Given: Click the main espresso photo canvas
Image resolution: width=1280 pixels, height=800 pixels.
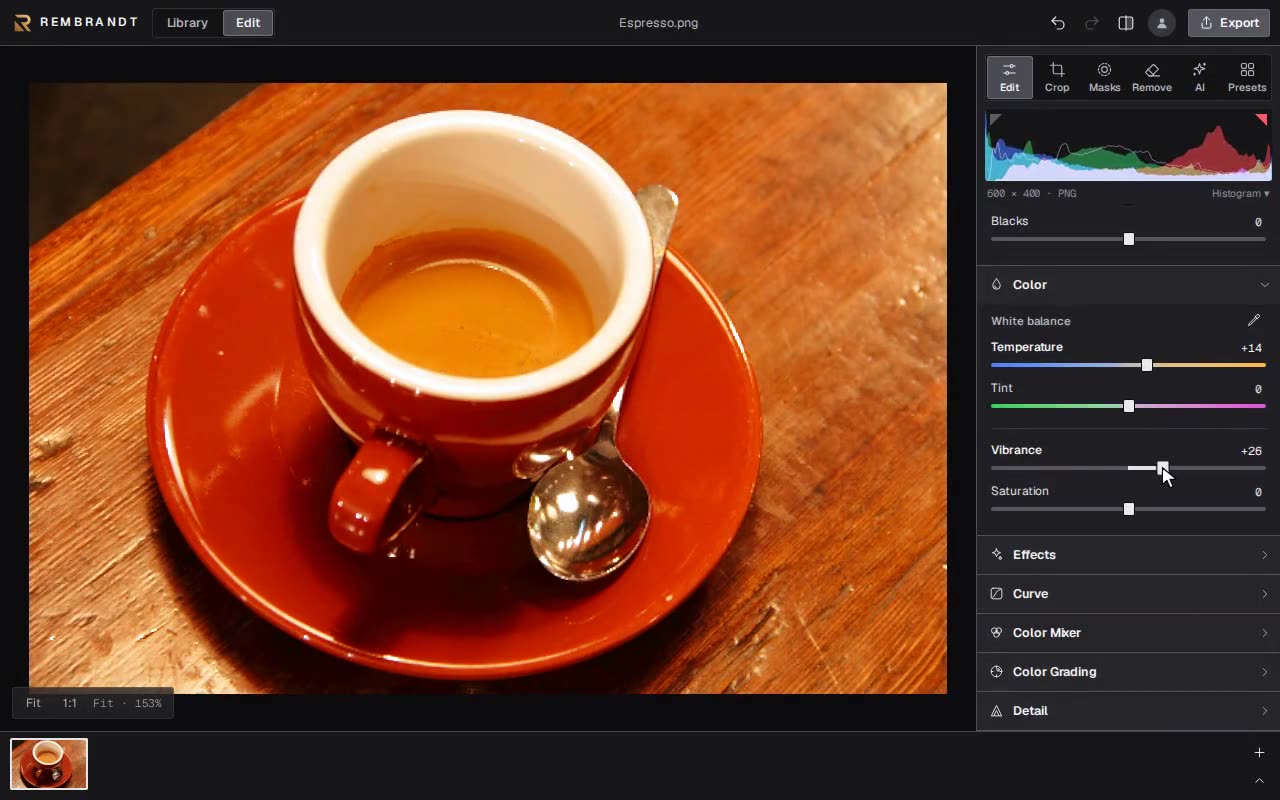Looking at the screenshot, I should coord(488,388).
